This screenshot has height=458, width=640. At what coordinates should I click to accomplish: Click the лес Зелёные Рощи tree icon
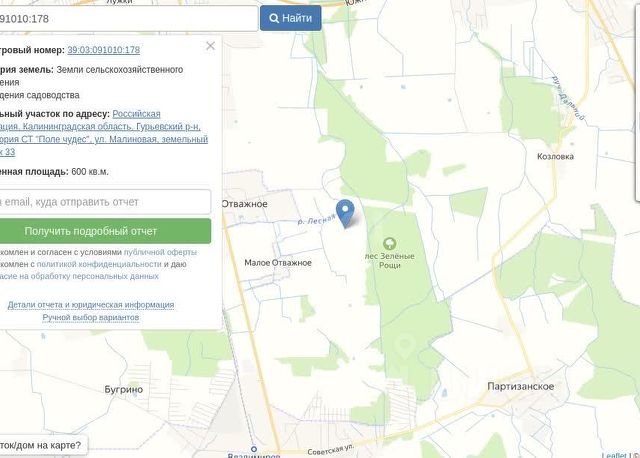(389, 244)
